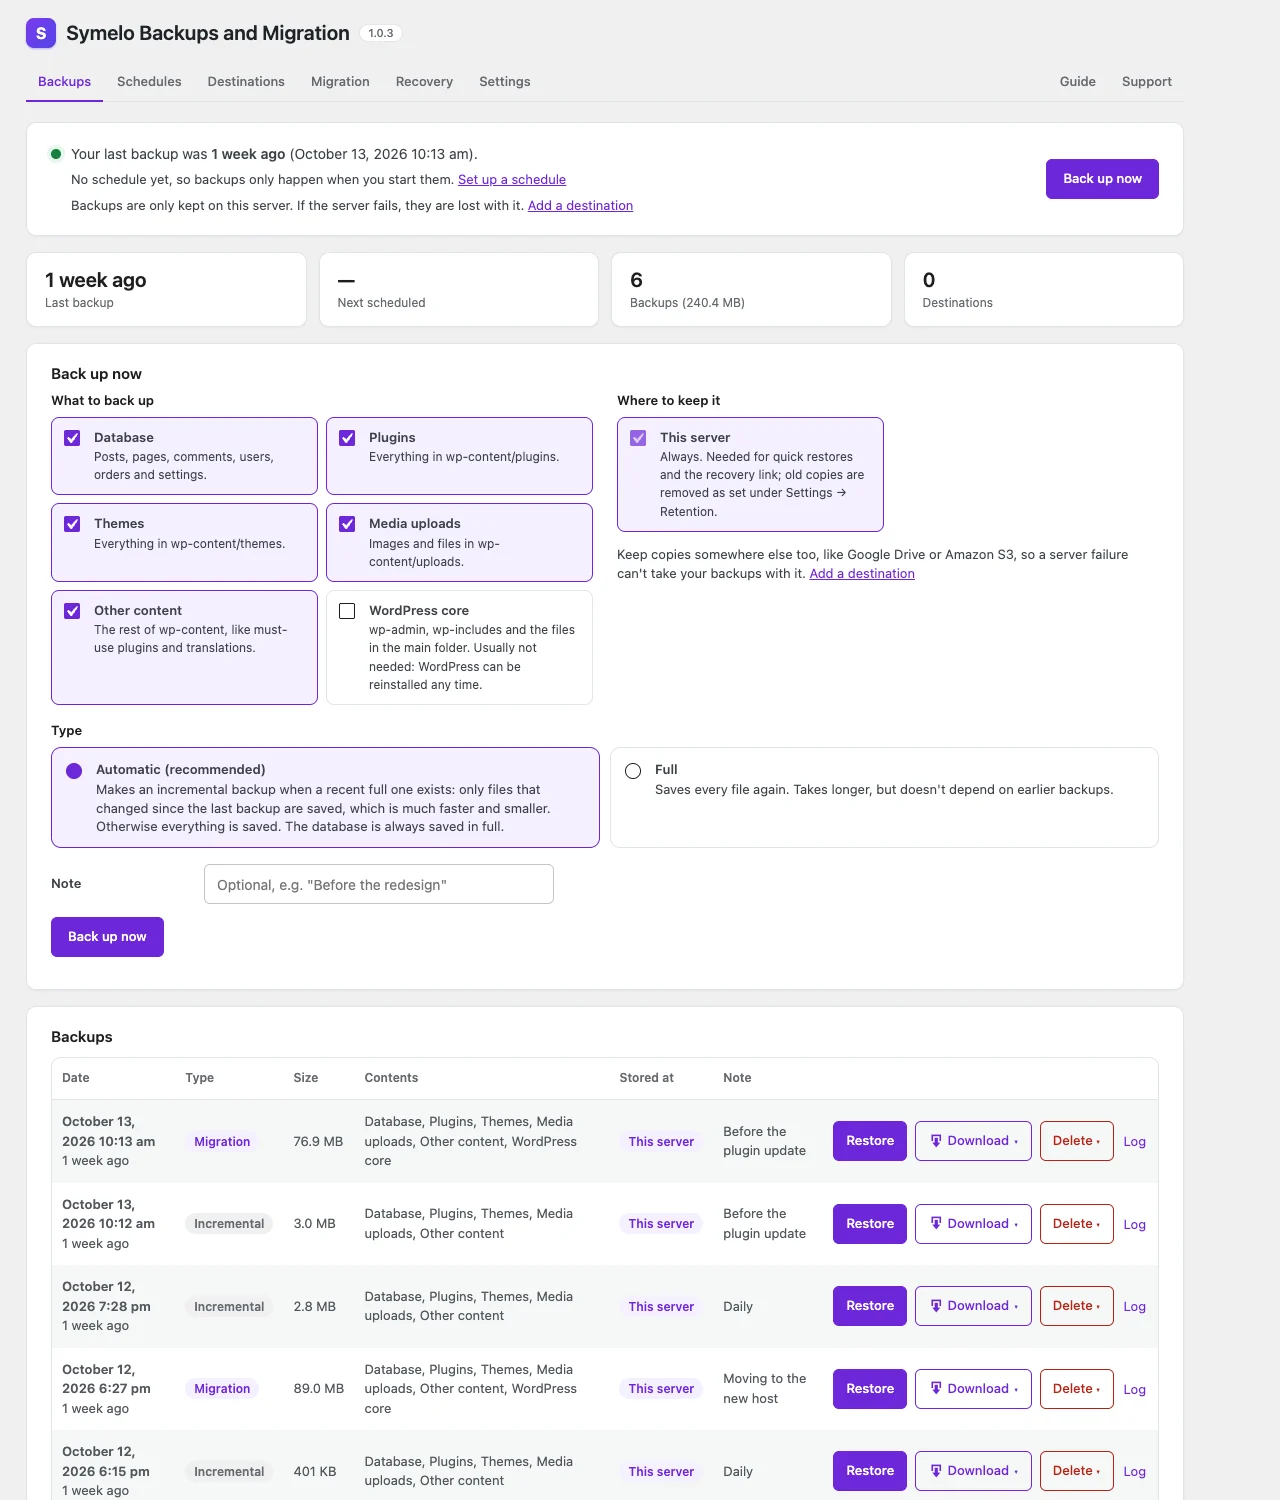Switch to the Schedules tab
This screenshot has width=1280, height=1500.
click(x=149, y=82)
